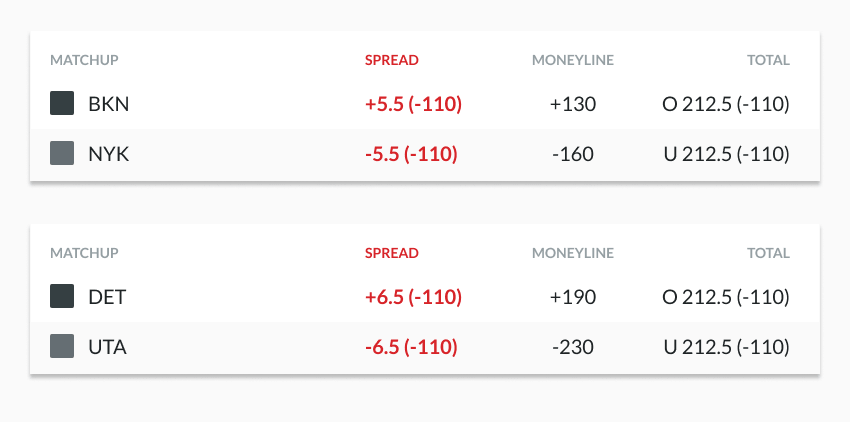This screenshot has width=850, height=422.
Task: Select BKN +5.5 spread bet
Action: tap(413, 104)
